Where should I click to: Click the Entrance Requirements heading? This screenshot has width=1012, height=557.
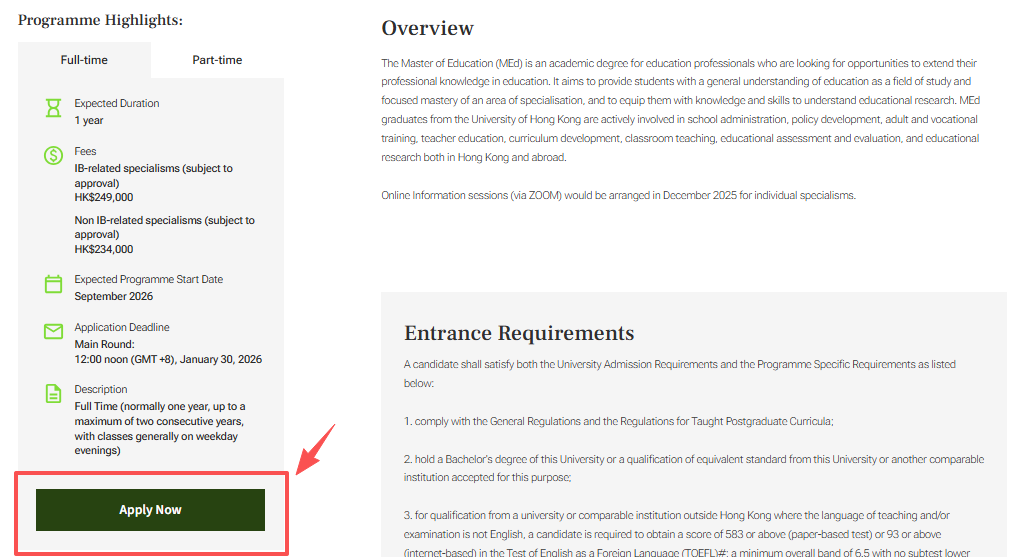[x=518, y=333]
